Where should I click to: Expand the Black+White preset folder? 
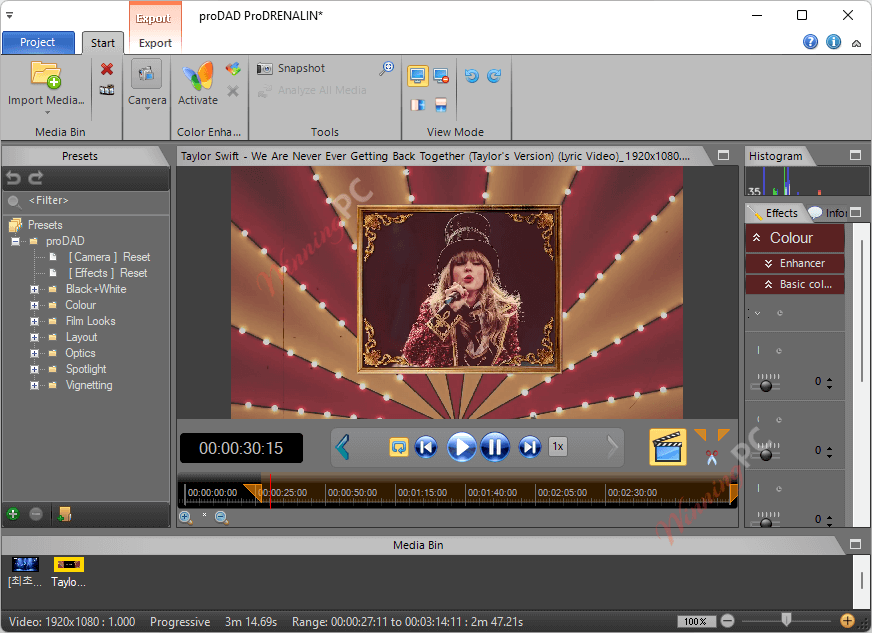pyautogui.click(x=34, y=289)
